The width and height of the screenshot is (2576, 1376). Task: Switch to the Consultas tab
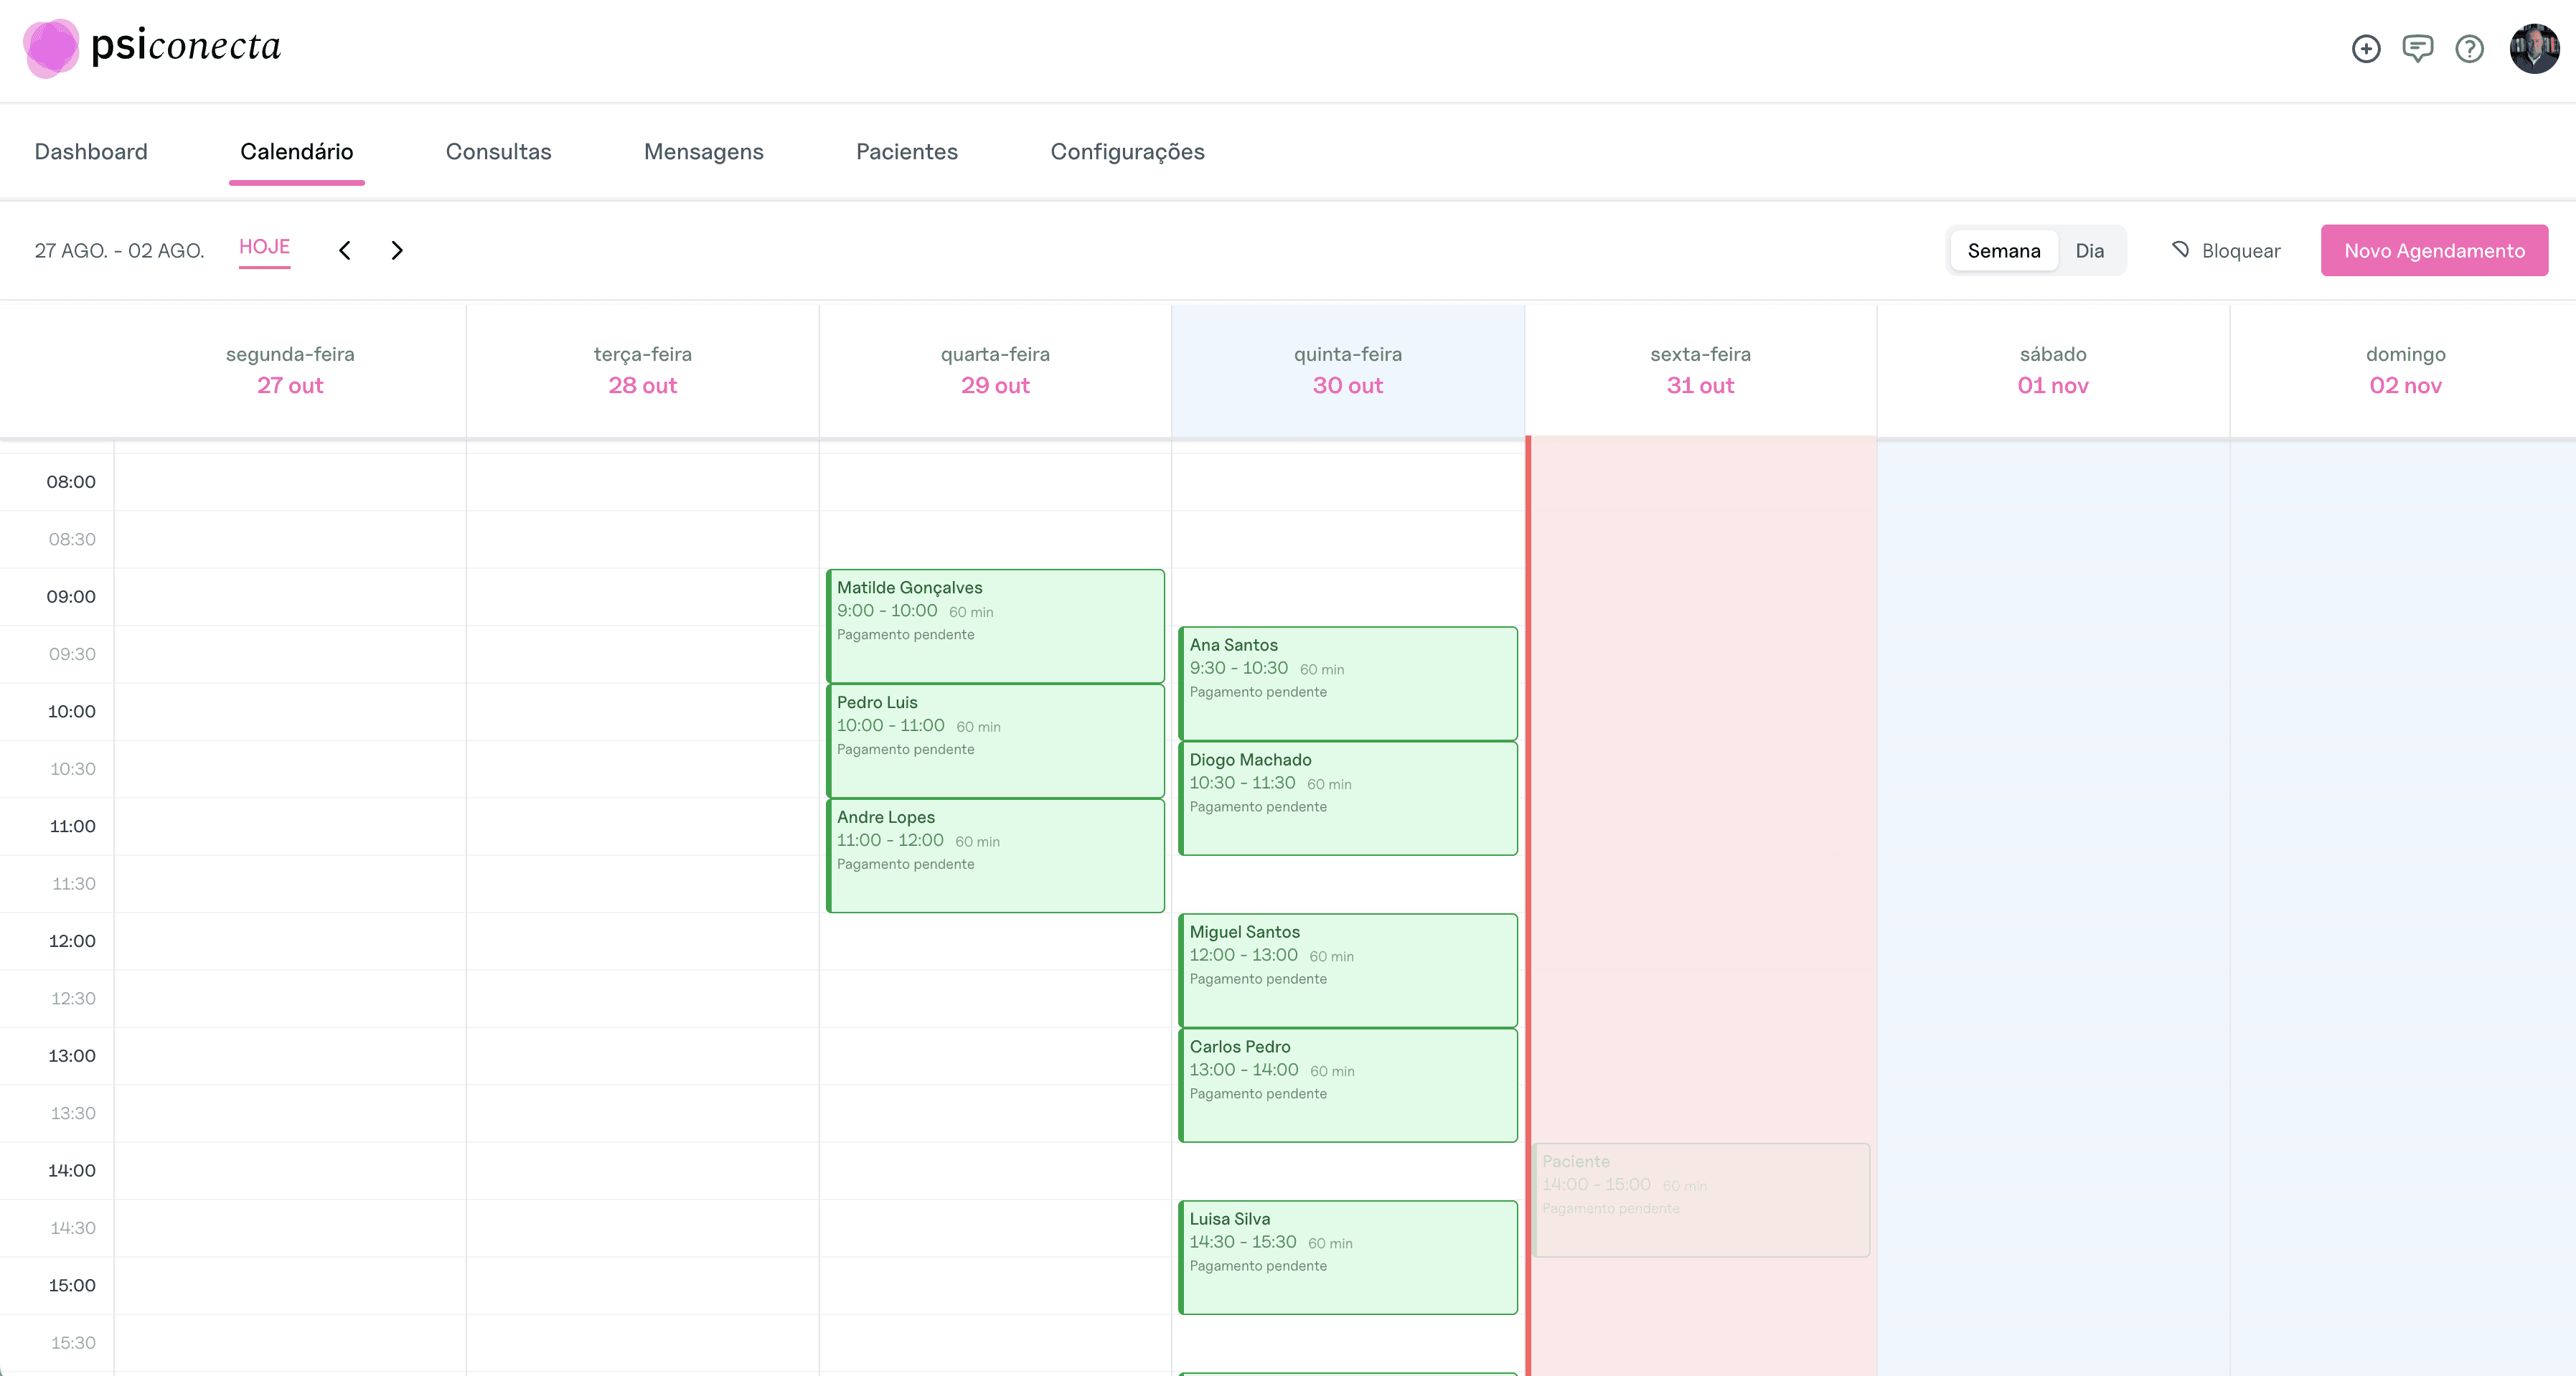point(498,151)
